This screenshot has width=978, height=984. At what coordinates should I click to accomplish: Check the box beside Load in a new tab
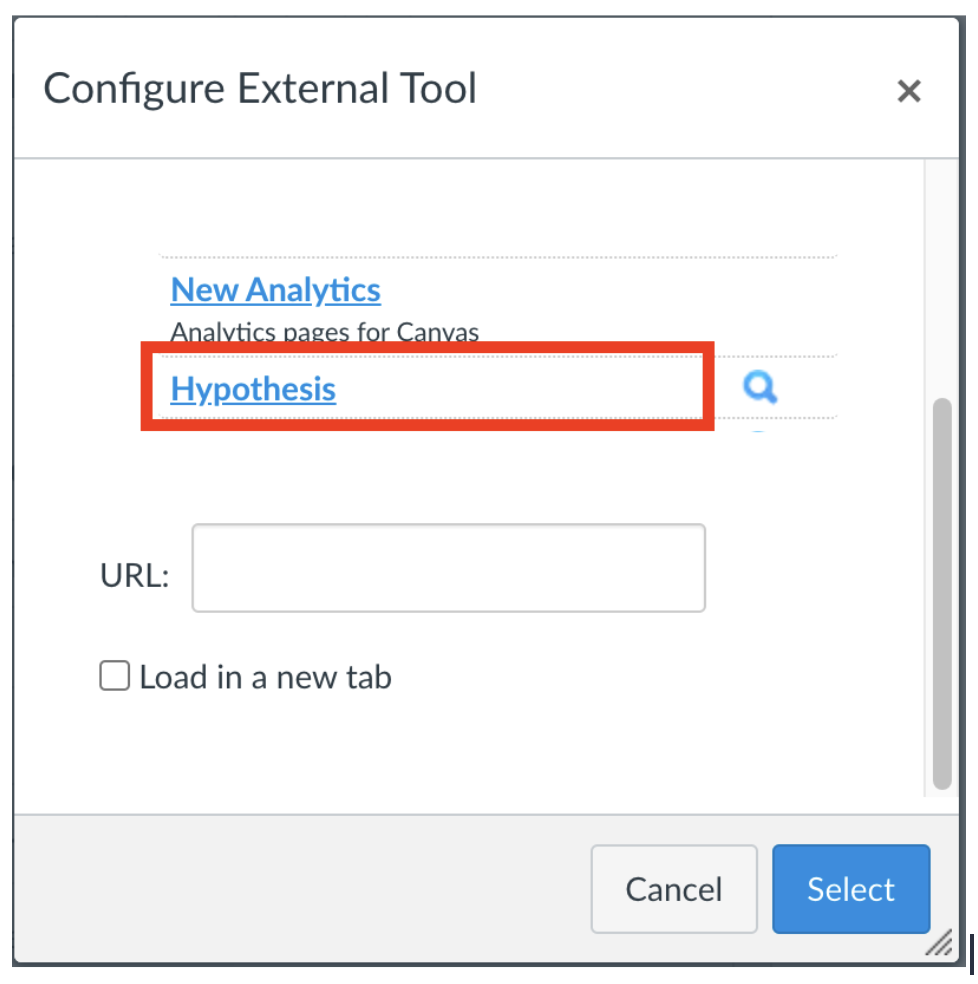pos(114,676)
